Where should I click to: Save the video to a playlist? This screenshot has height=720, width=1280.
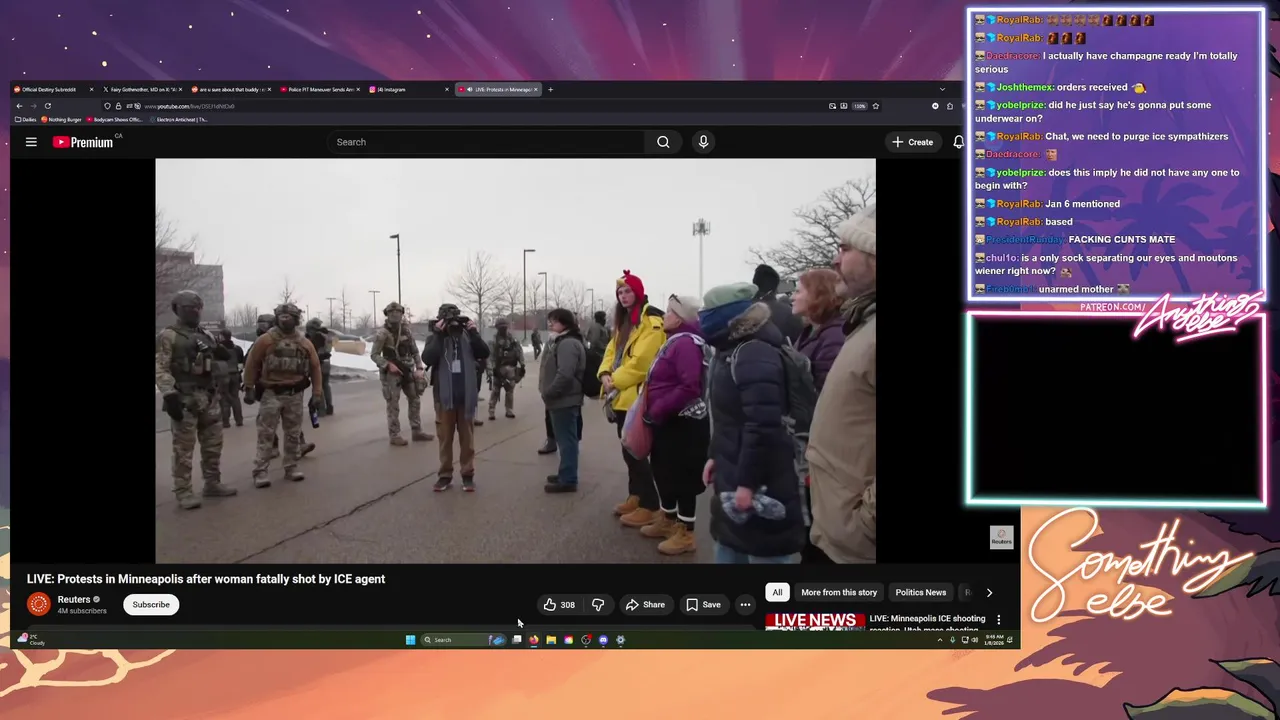click(703, 605)
